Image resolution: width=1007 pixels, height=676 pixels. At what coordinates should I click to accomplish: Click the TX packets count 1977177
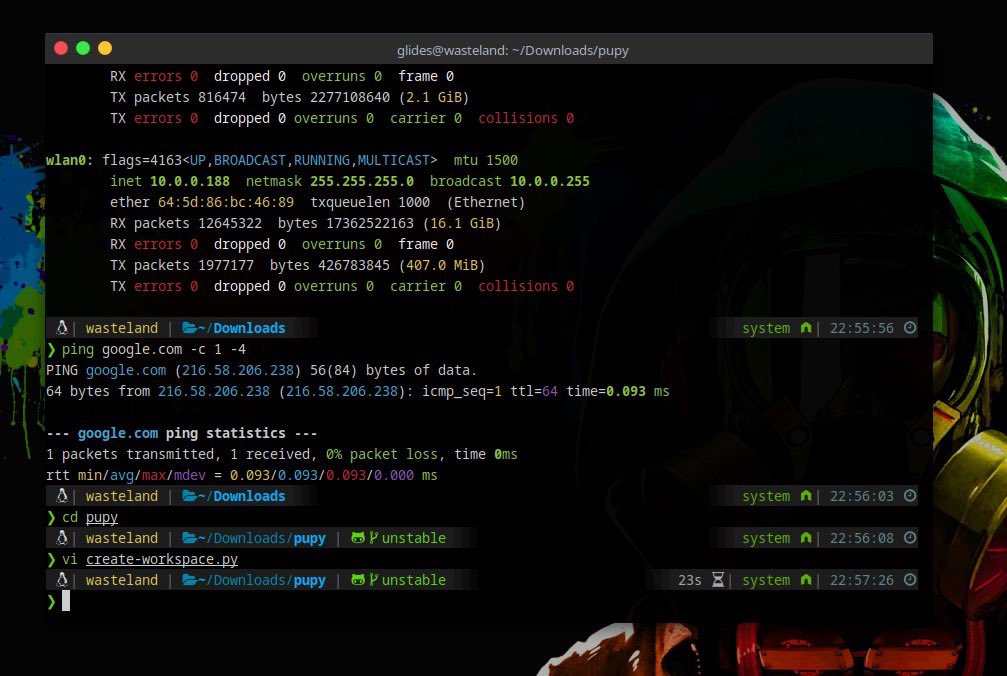click(226, 265)
